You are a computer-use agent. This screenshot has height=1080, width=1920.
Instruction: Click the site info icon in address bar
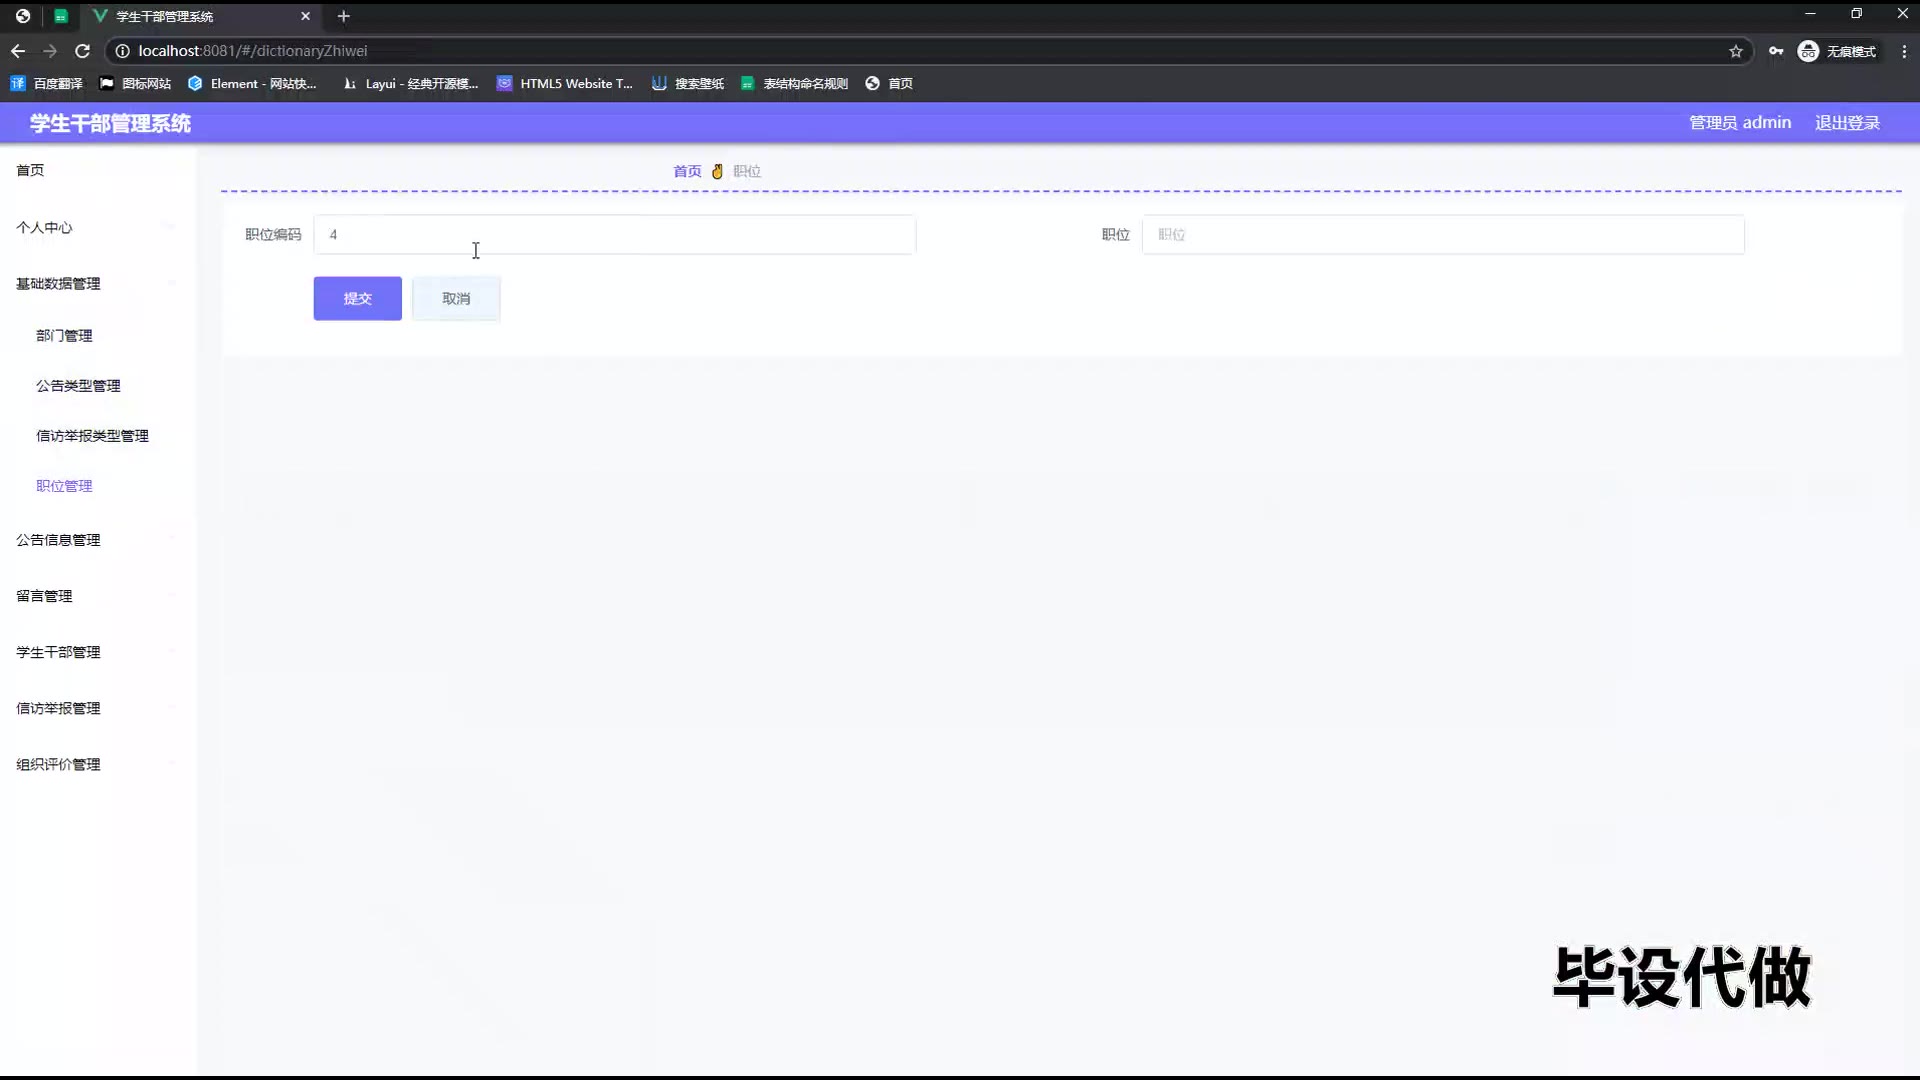tap(122, 51)
